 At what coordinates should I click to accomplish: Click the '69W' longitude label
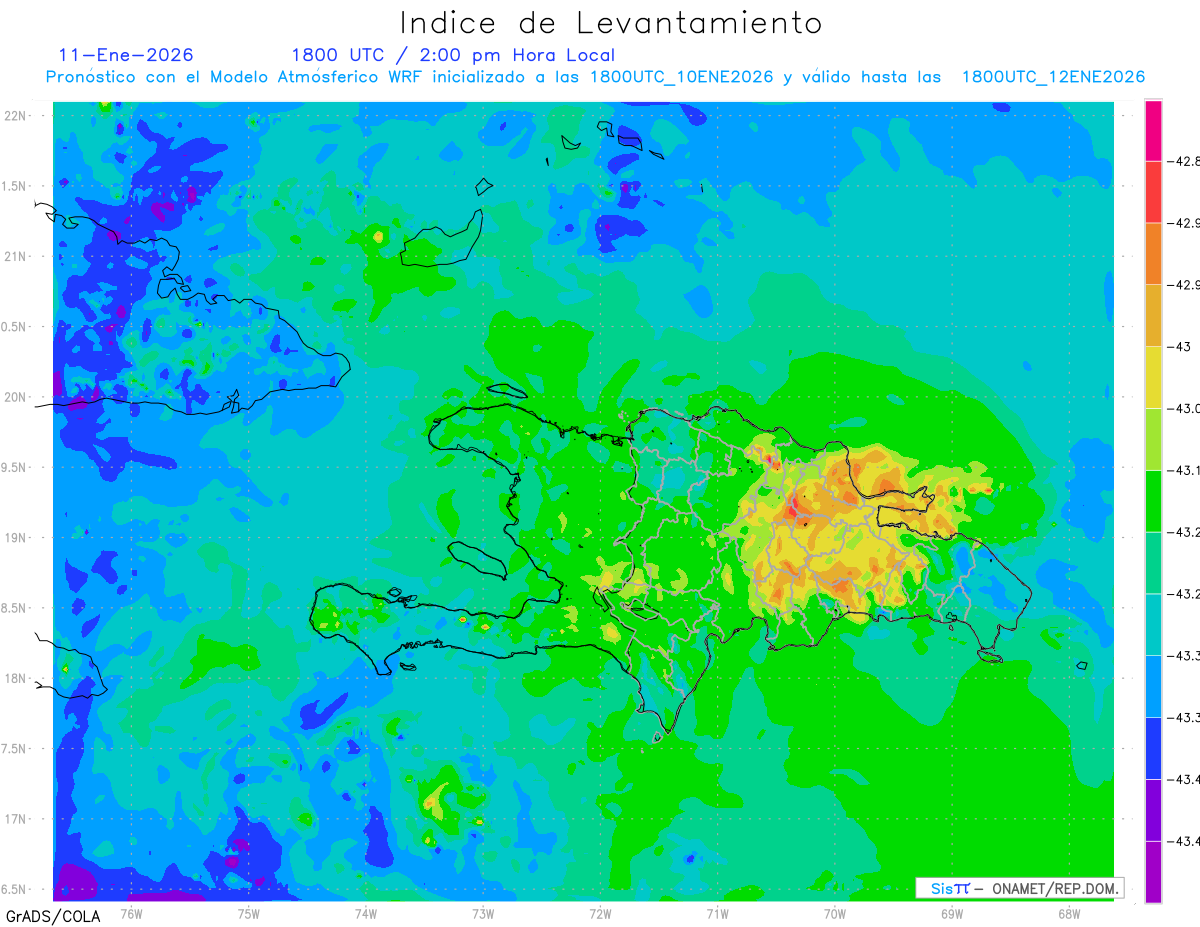click(952, 912)
